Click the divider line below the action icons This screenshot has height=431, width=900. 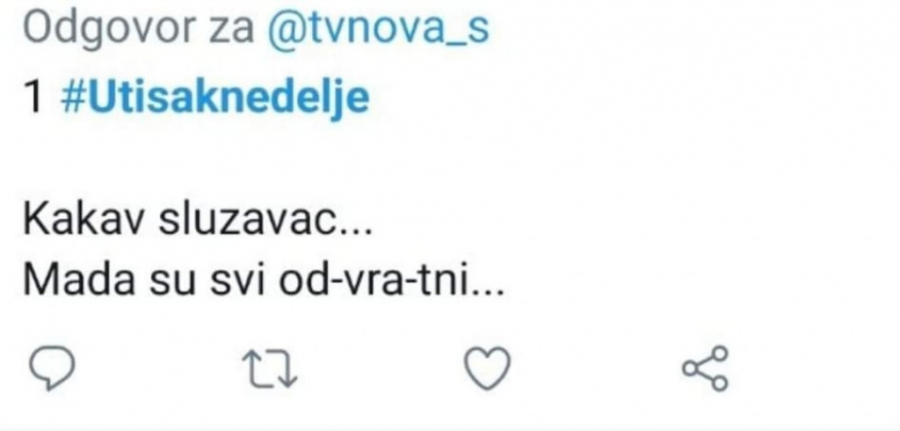click(x=450, y=426)
